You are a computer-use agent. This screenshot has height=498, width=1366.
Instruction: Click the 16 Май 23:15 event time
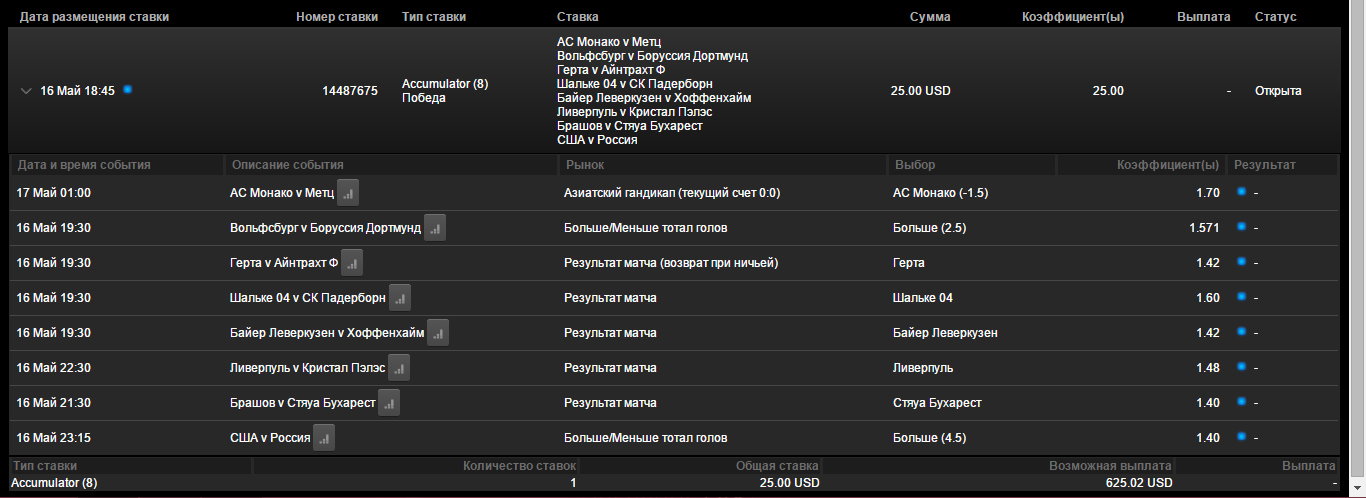click(x=53, y=437)
